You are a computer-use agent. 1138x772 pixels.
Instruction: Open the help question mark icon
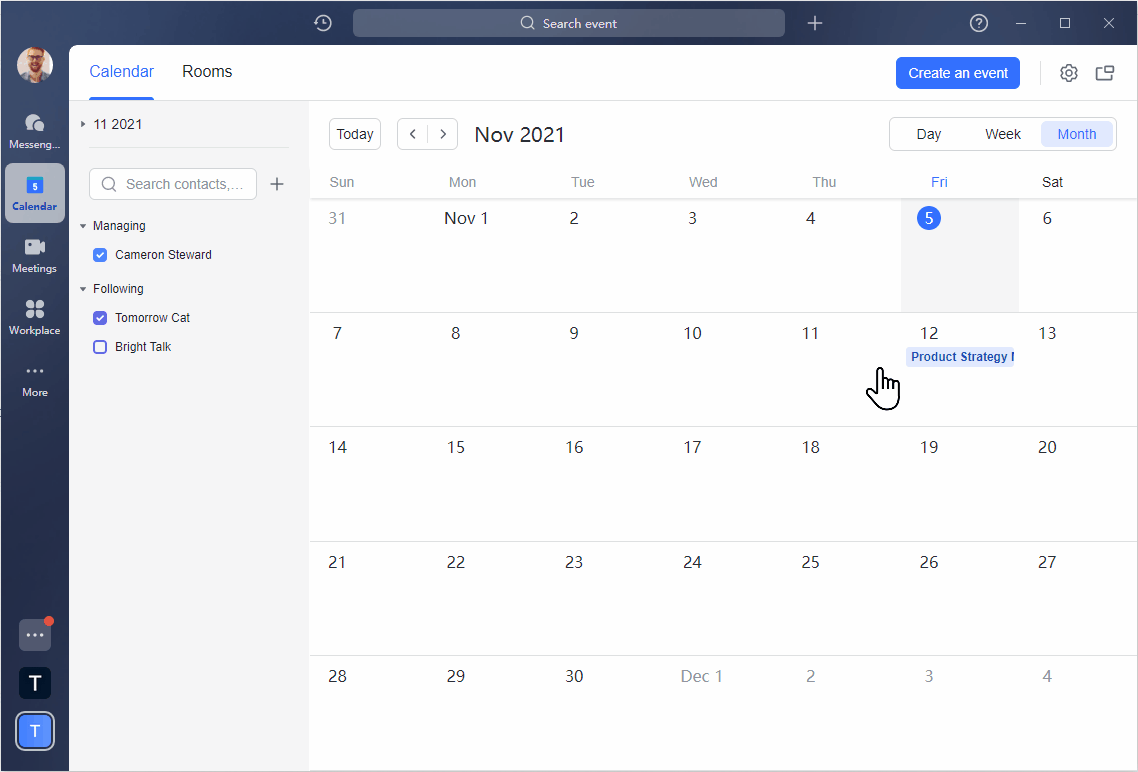tap(978, 23)
